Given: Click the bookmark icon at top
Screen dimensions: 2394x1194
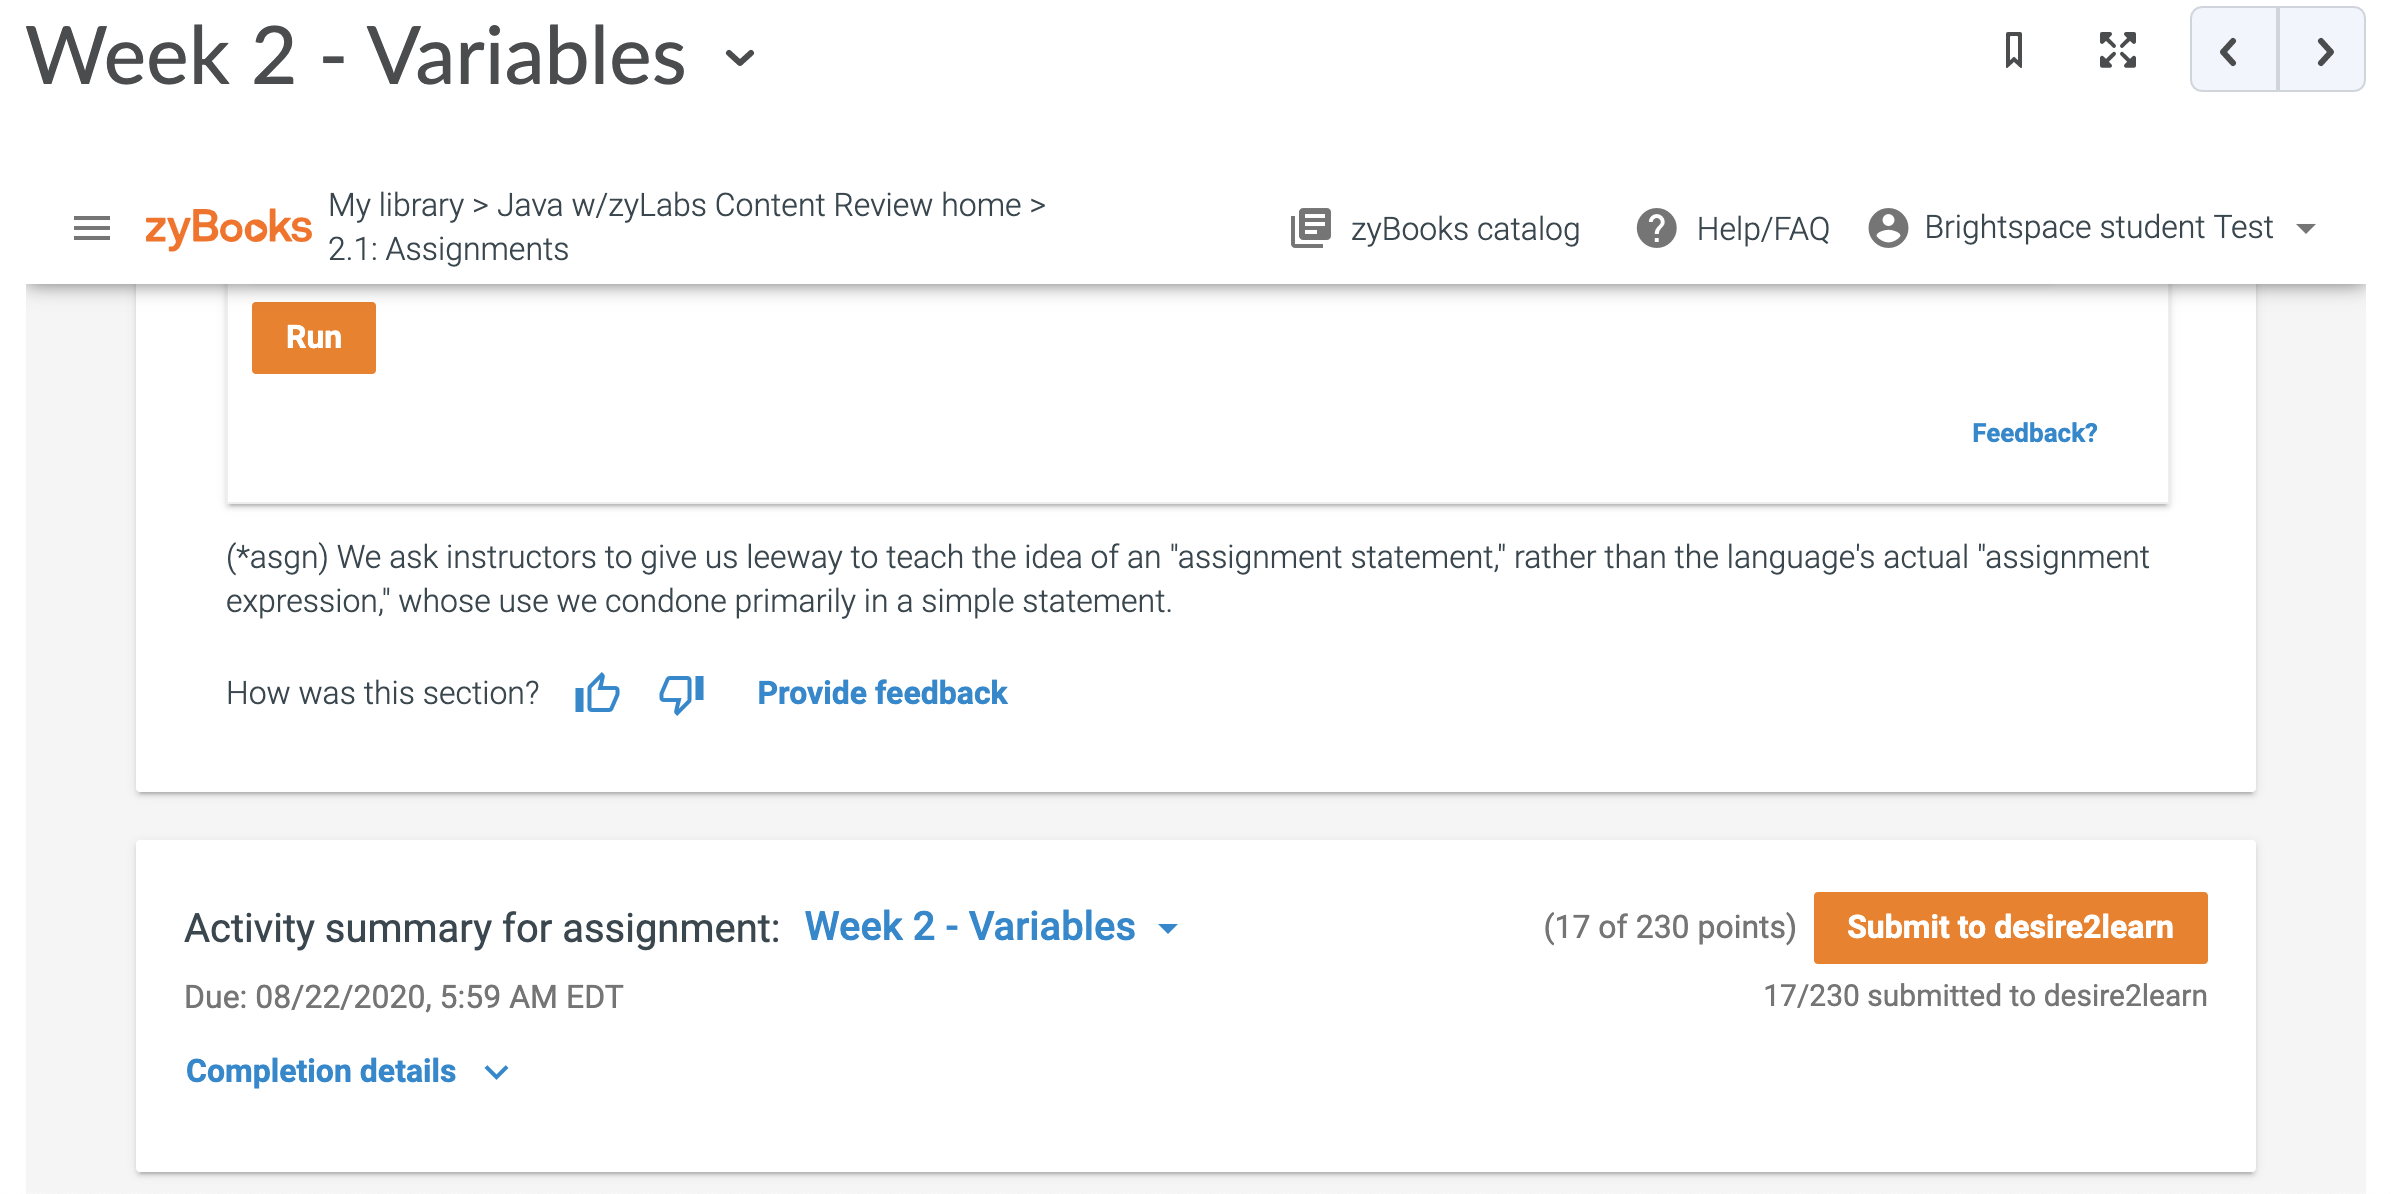Looking at the screenshot, I should (2014, 50).
